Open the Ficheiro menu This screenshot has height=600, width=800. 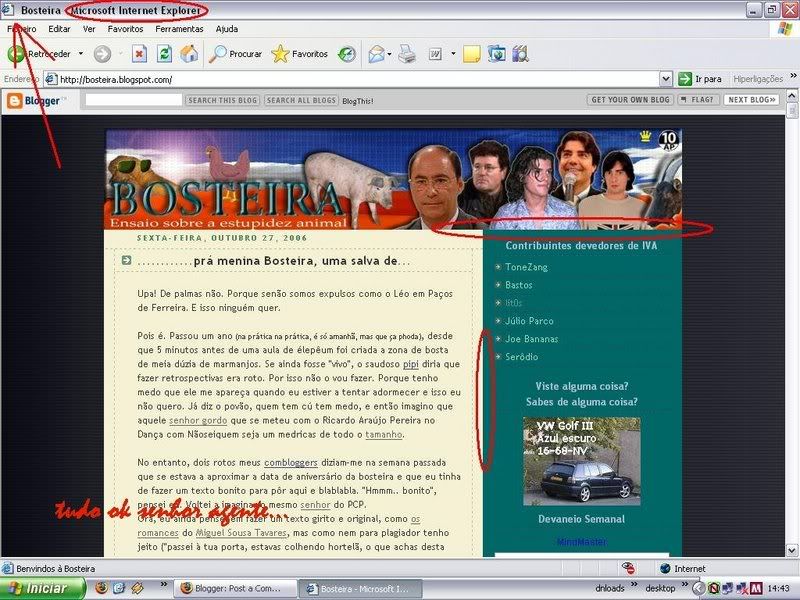[x=21, y=29]
